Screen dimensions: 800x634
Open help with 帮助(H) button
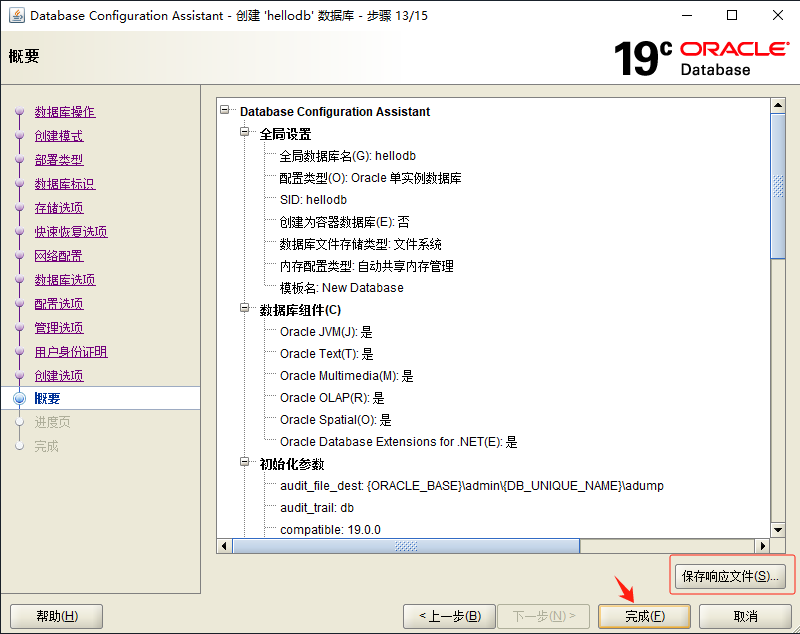tap(57, 617)
